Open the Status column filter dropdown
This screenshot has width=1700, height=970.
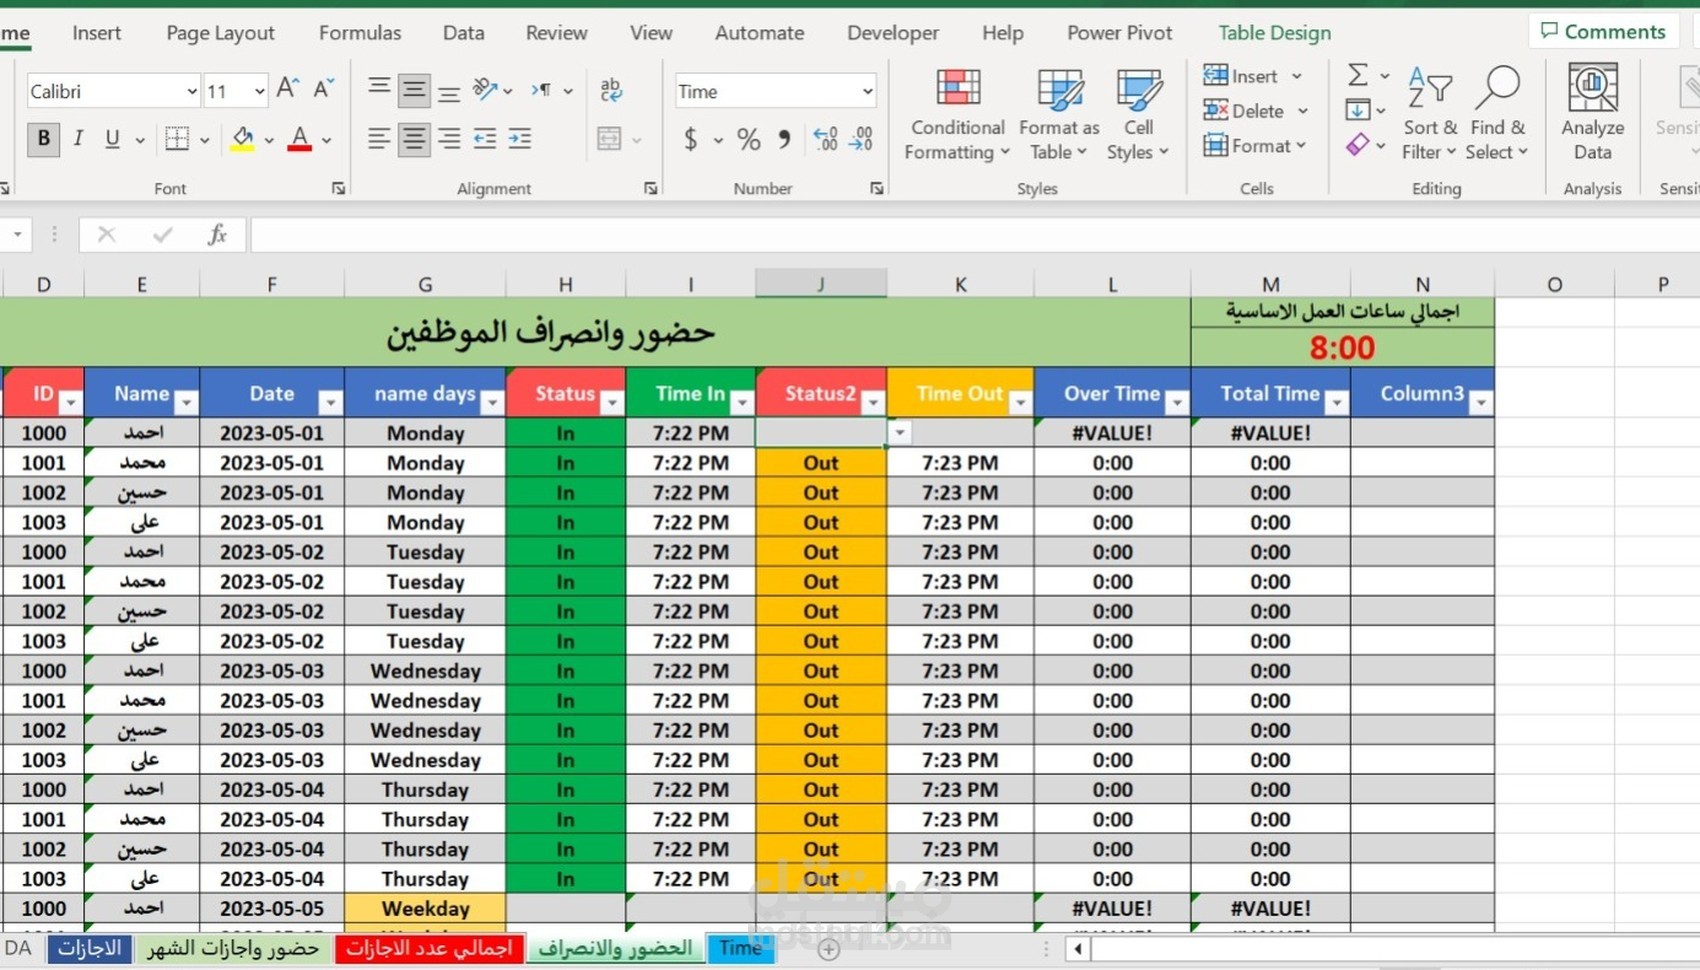click(611, 402)
